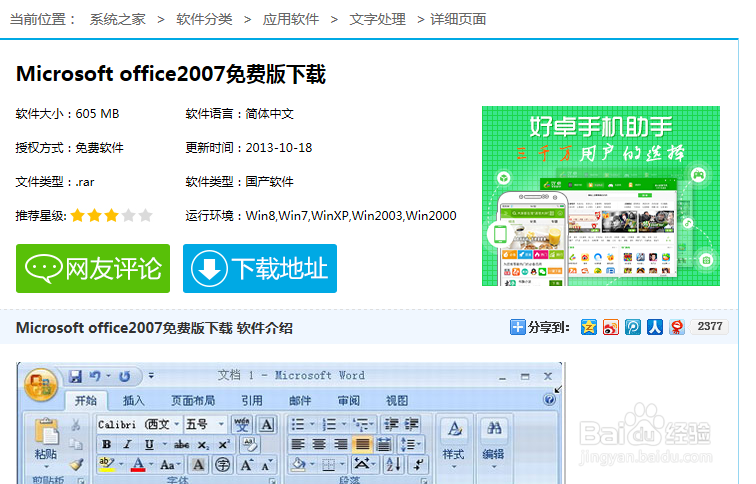This screenshot has height=484, width=756.
Task: Click the Copy icon in clipboard group
Action: pos(76,444)
